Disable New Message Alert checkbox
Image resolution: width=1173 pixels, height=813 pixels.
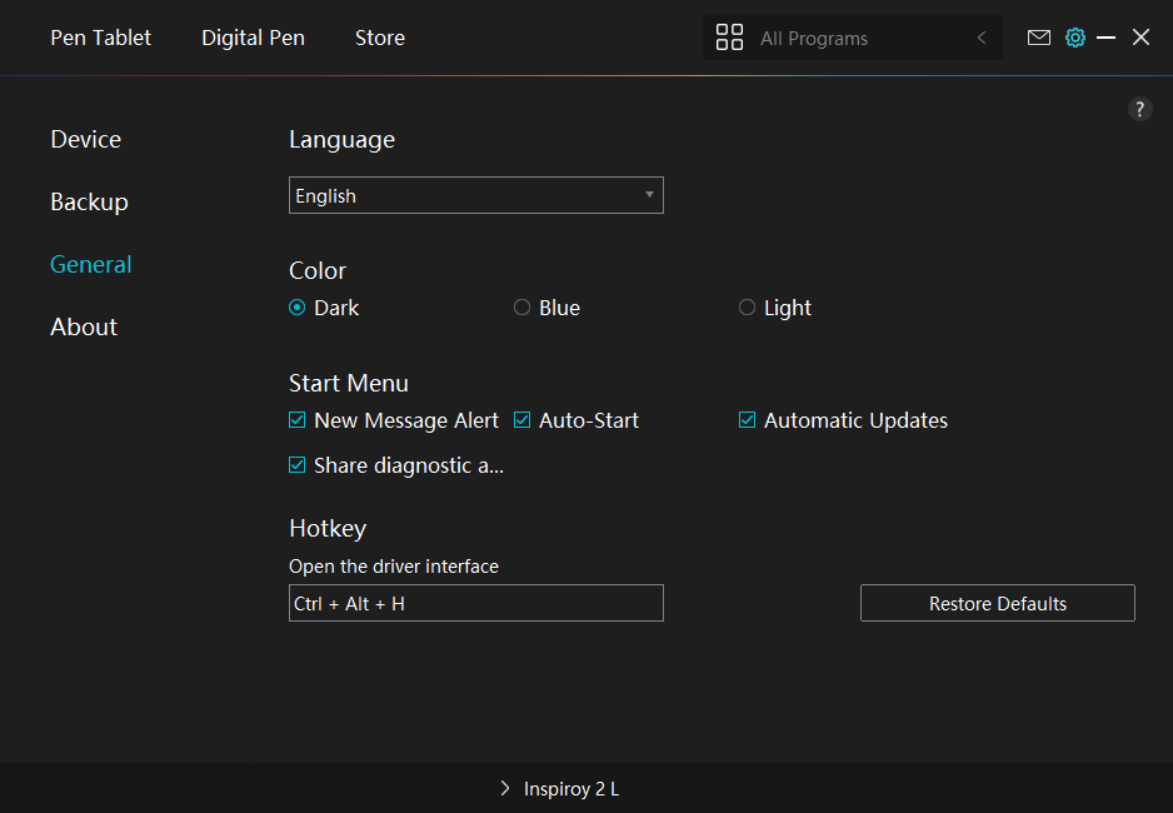click(x=297, y=421)
